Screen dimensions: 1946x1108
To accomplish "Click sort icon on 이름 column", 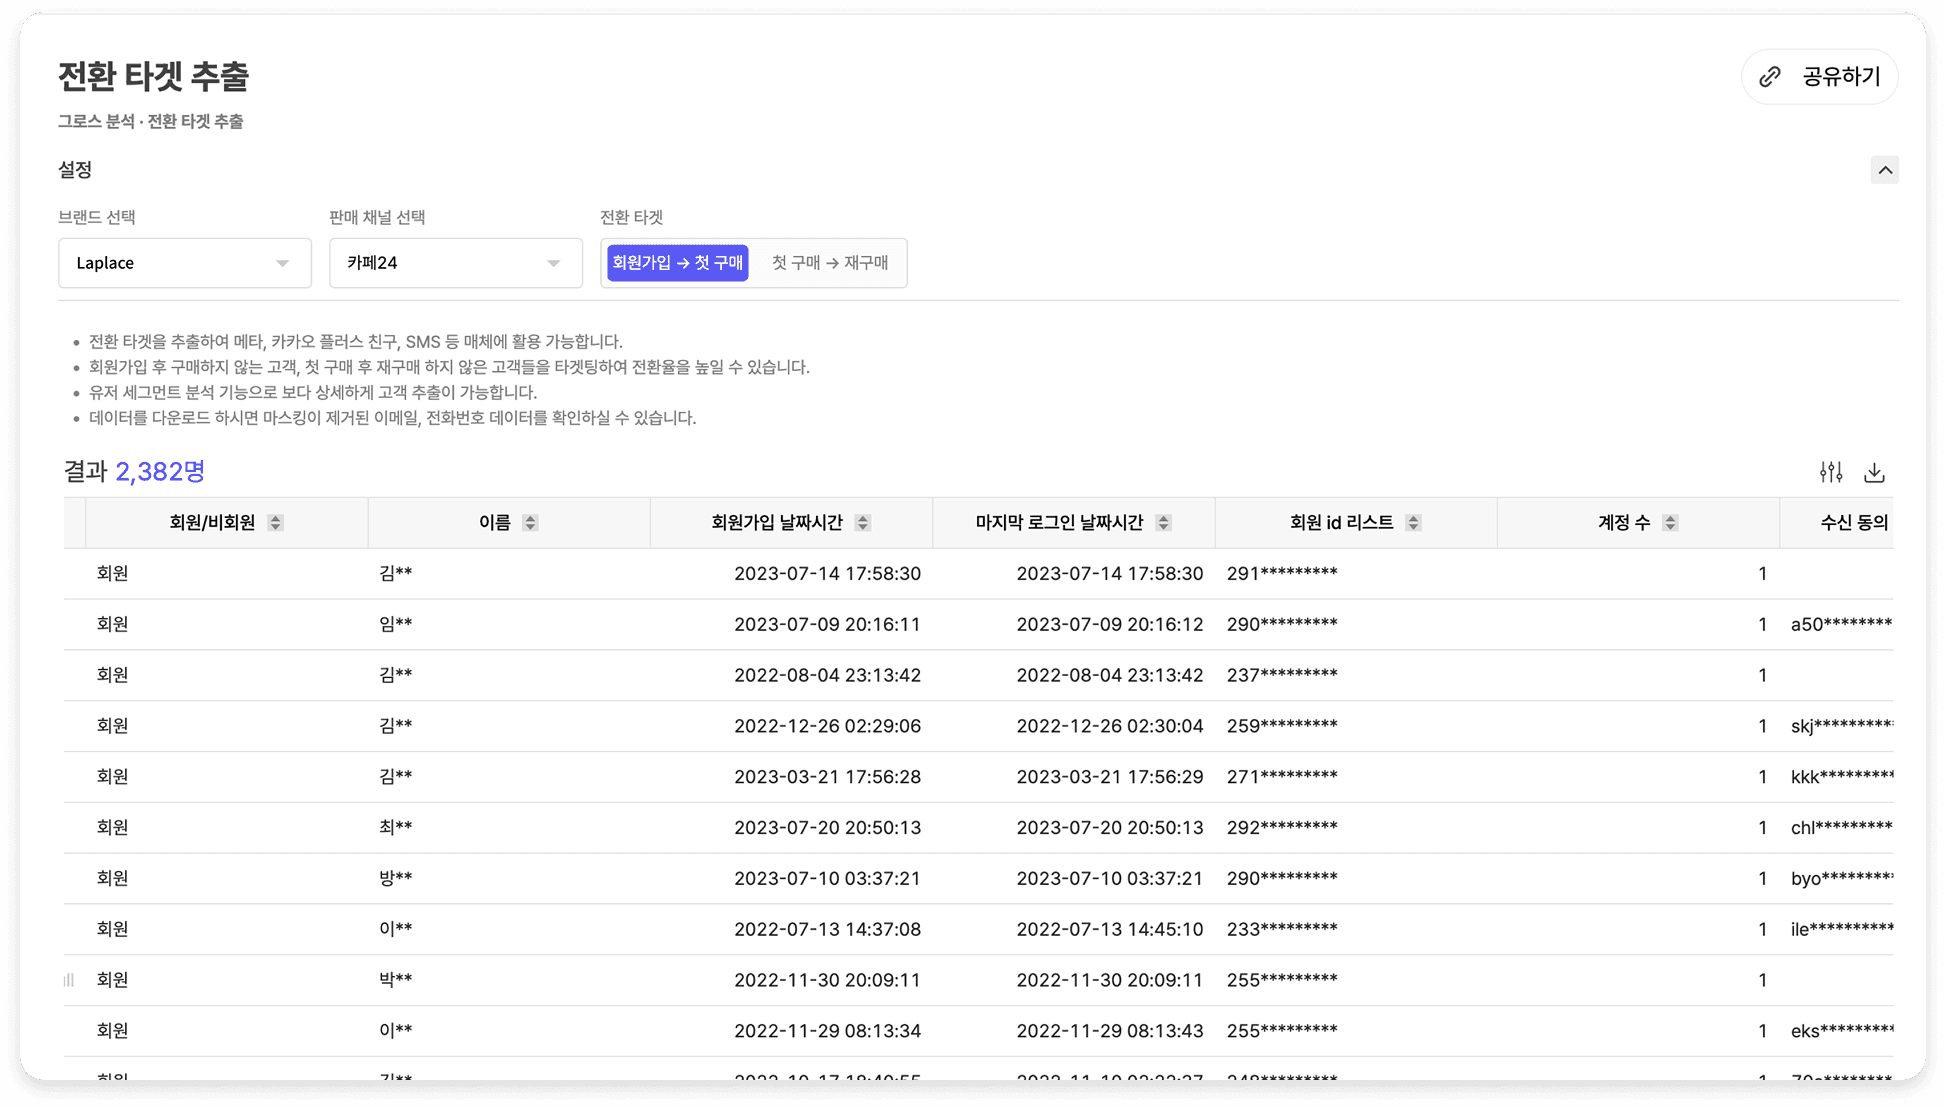I will coord(530,523).
